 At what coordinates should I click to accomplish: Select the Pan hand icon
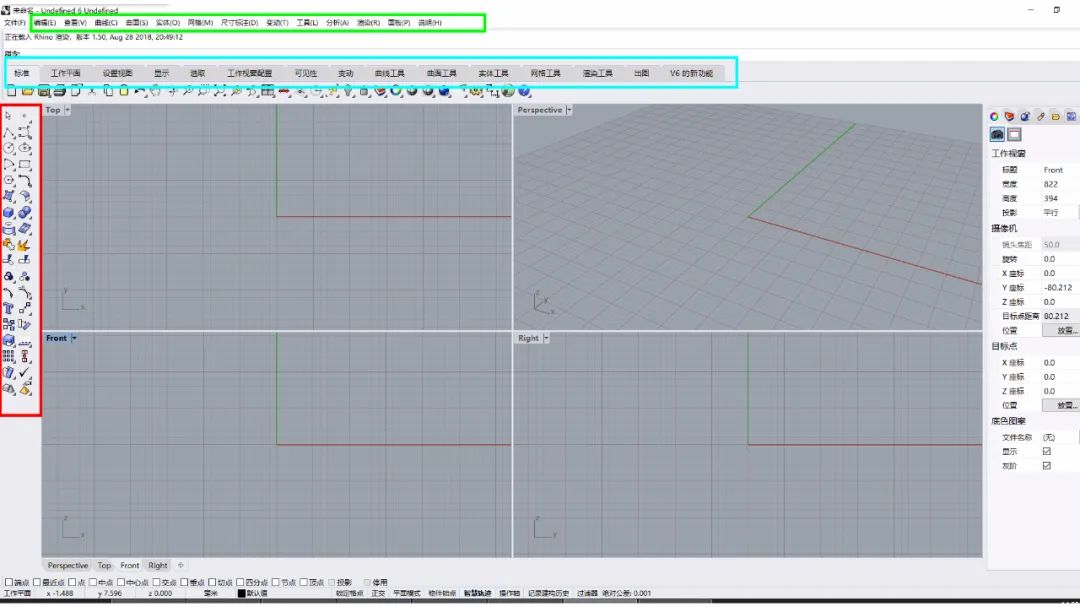tap(156, 90)
